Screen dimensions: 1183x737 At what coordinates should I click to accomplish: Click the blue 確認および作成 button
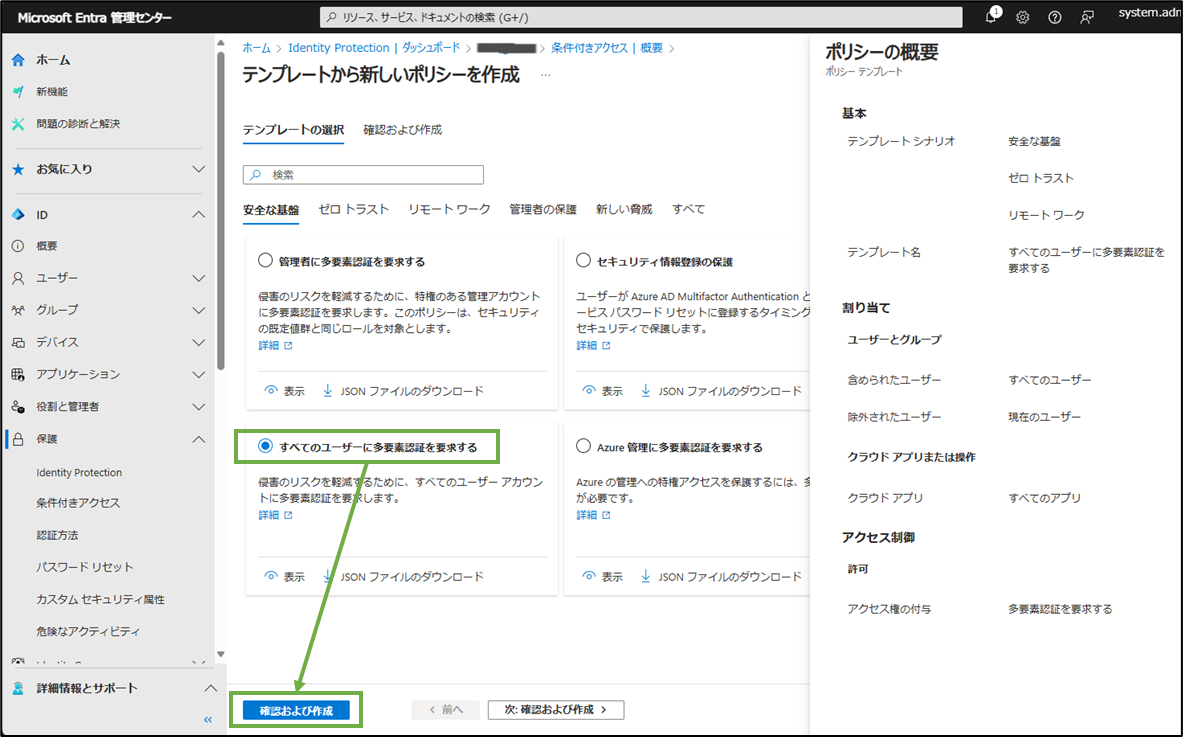pyautogui.click(x=296, y=710)
